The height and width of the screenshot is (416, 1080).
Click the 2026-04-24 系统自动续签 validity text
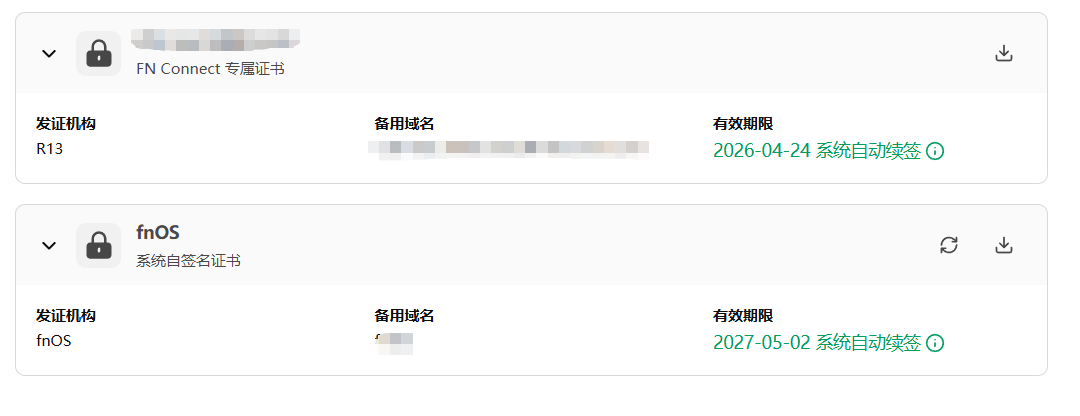[816, 152]
